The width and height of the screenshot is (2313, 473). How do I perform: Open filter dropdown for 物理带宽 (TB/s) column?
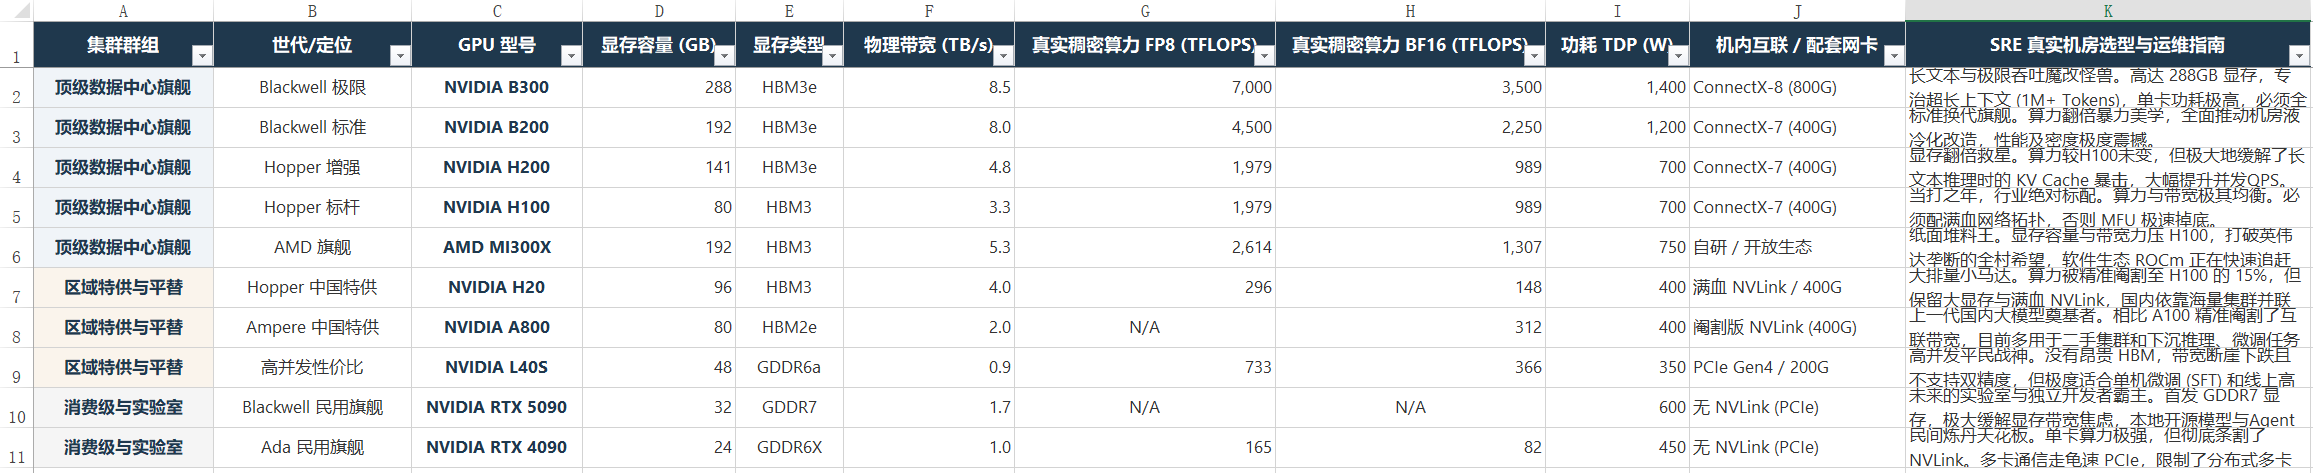[1003, 56]
